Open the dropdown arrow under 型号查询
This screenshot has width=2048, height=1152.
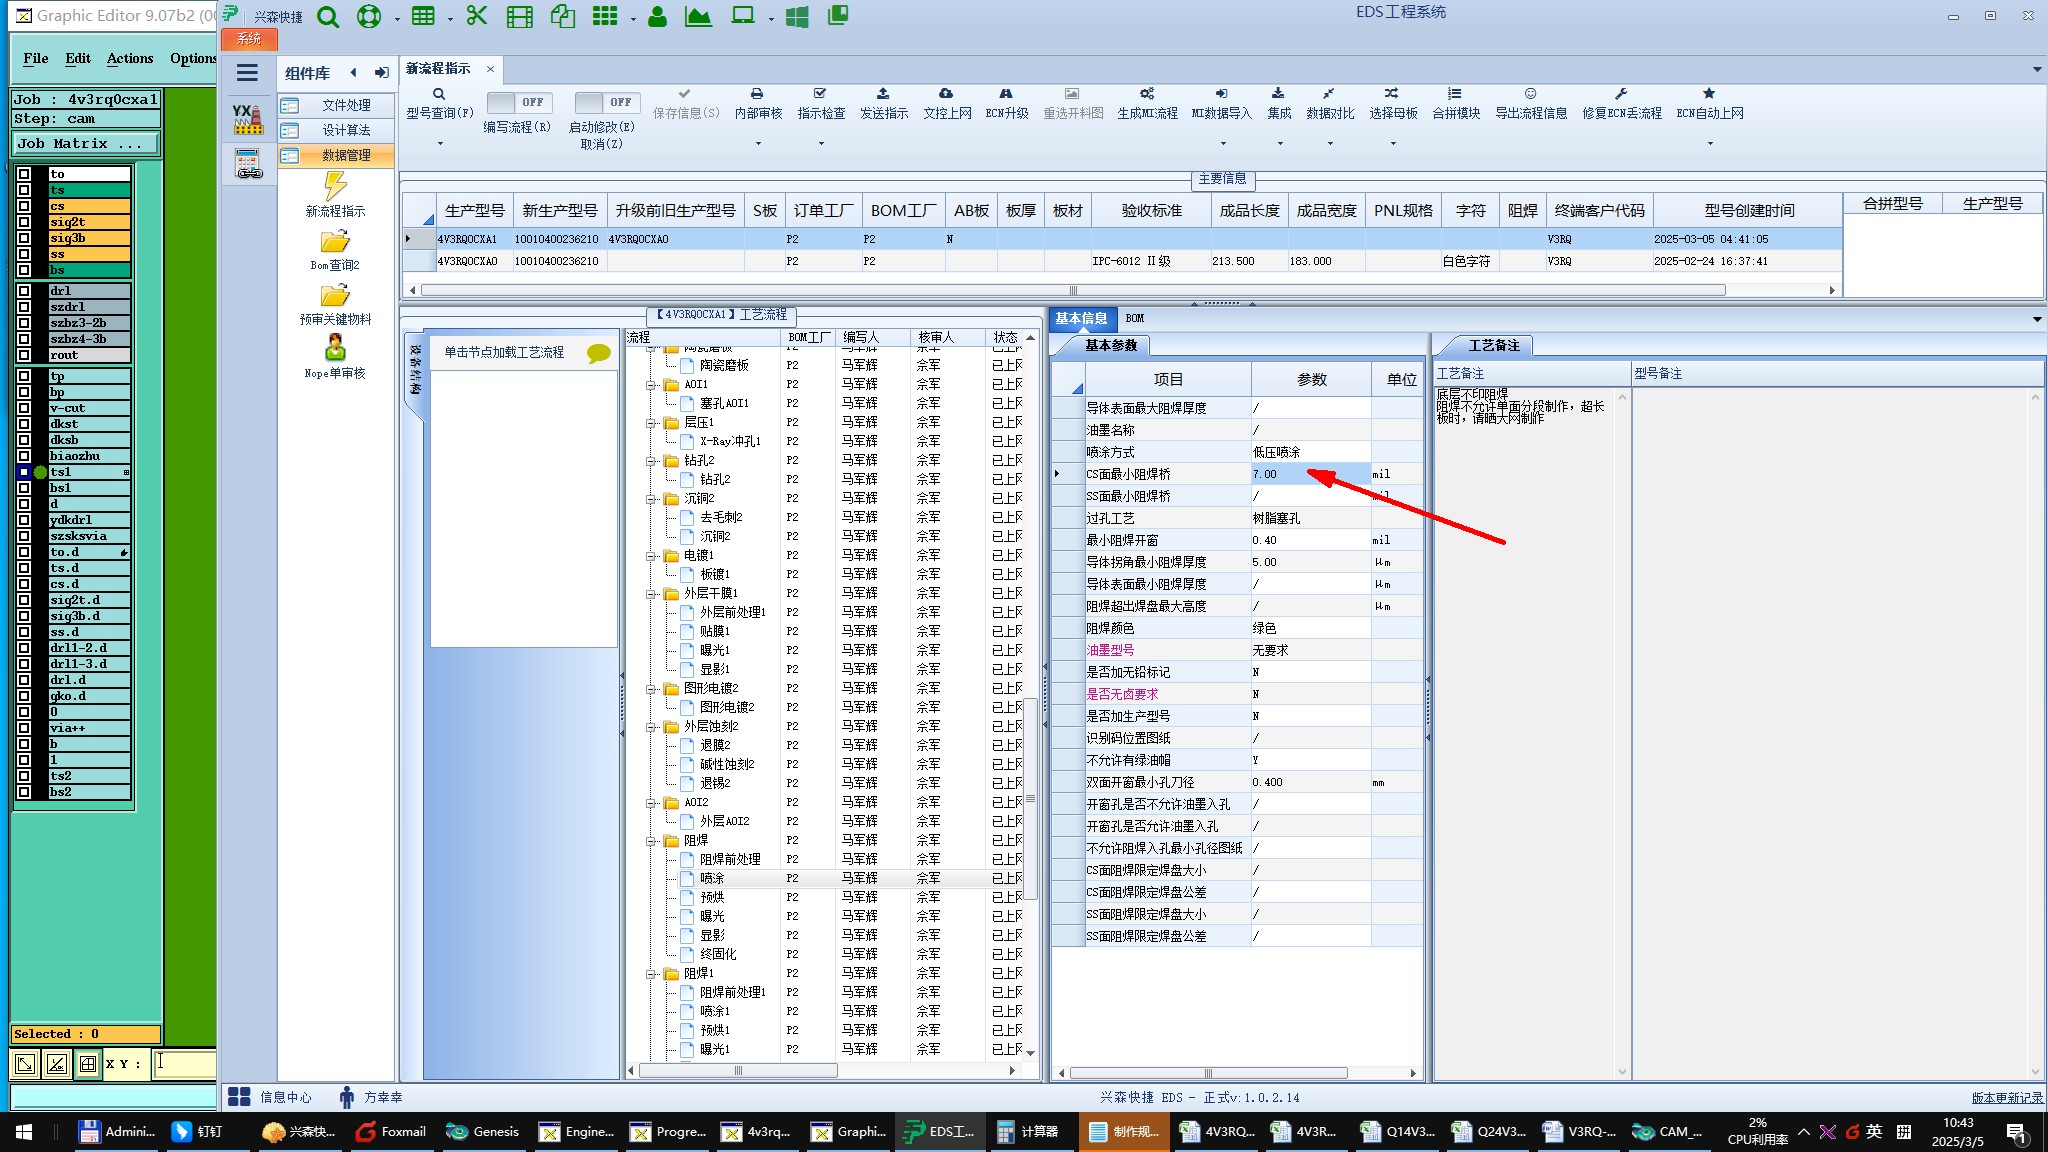click(x=440, y=144)
